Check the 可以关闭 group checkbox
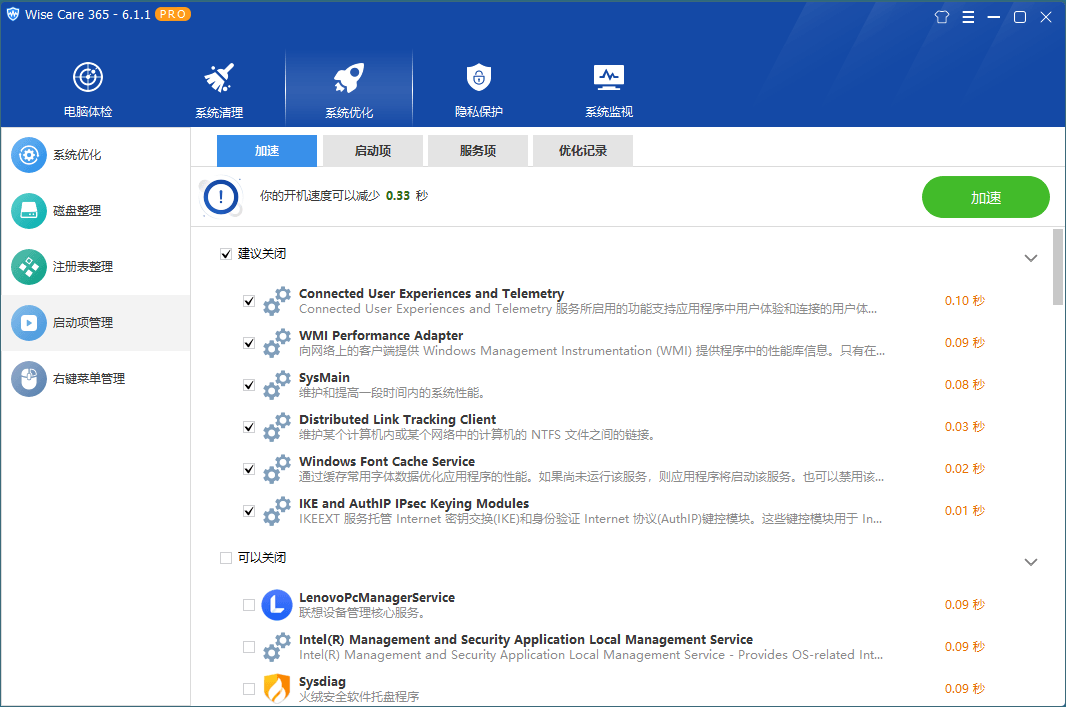 (x=226, y=557)
